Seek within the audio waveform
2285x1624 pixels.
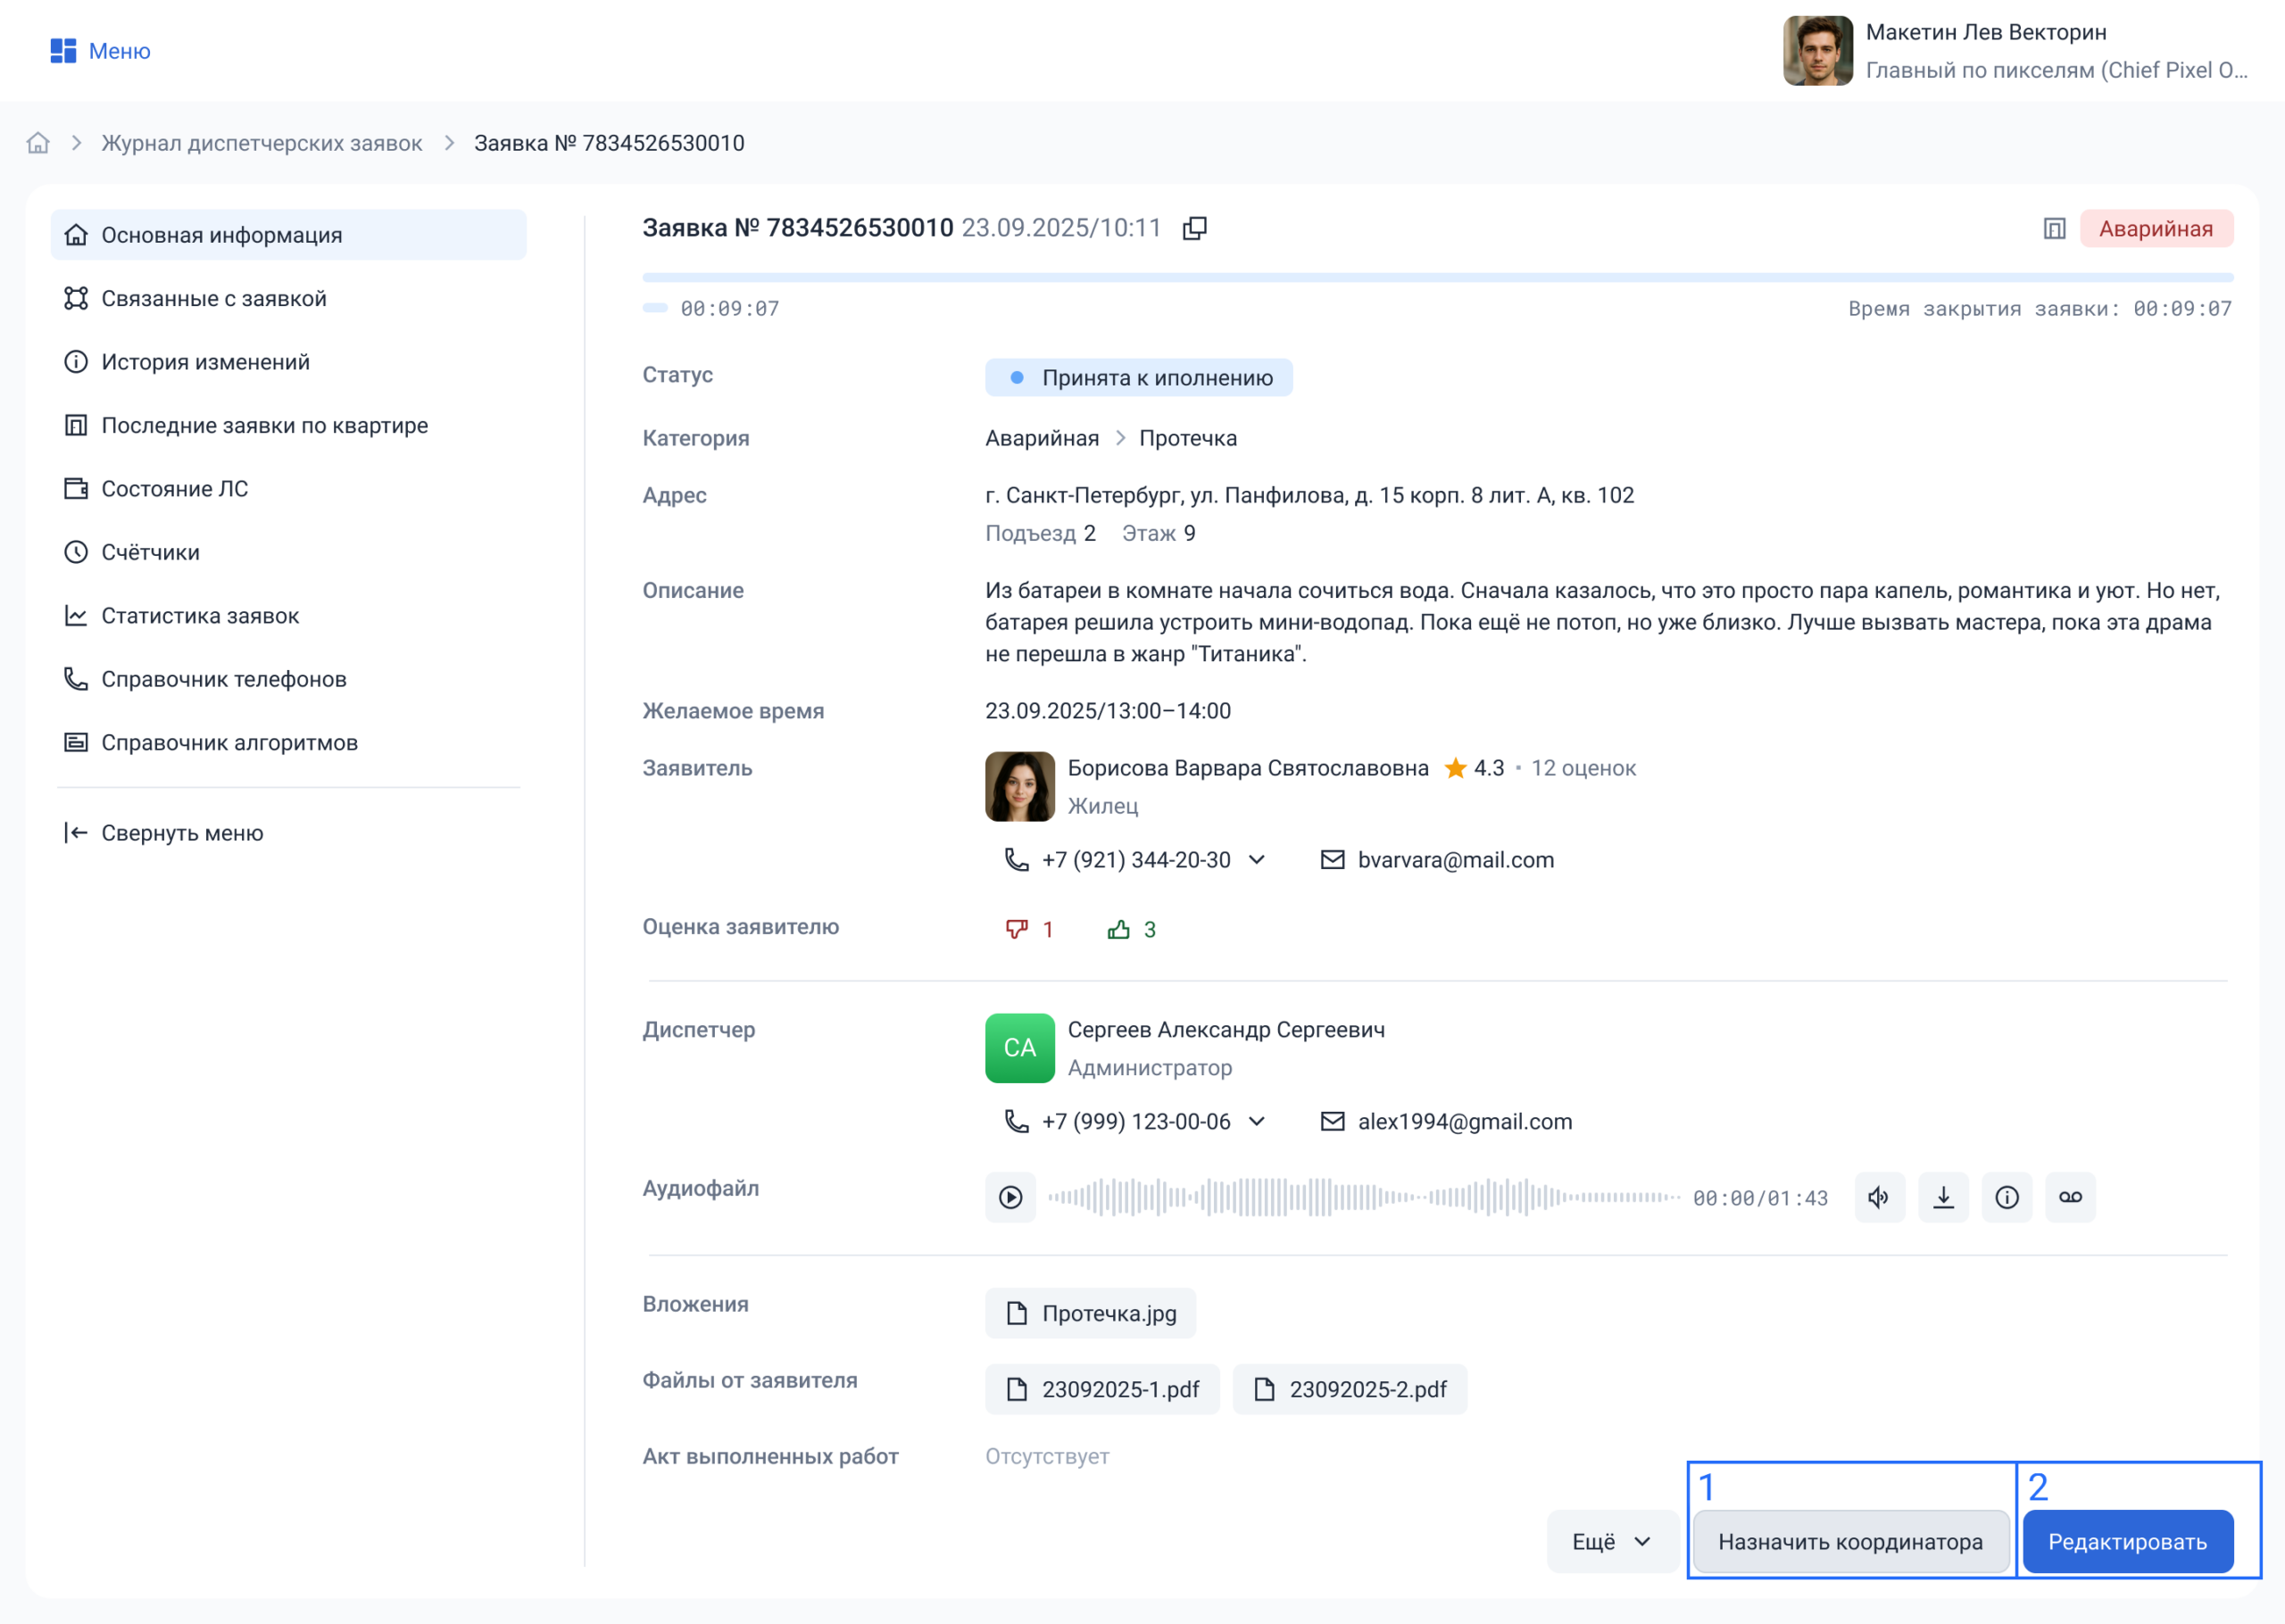point(1362,1197)
